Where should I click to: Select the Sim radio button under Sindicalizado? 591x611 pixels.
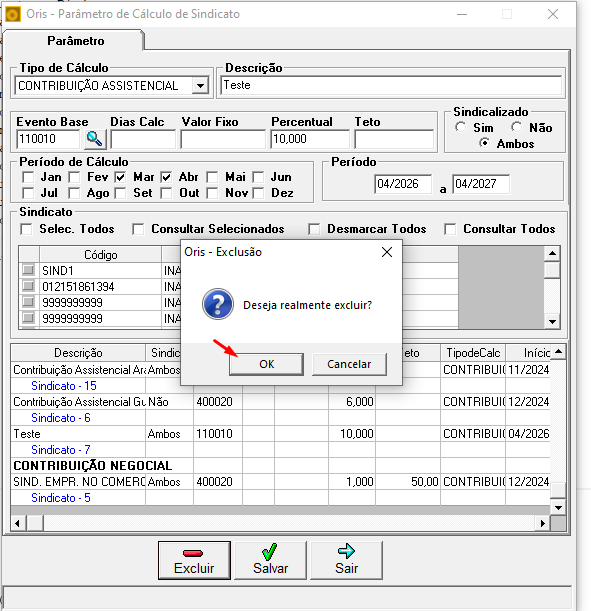(x=460, y=127)
